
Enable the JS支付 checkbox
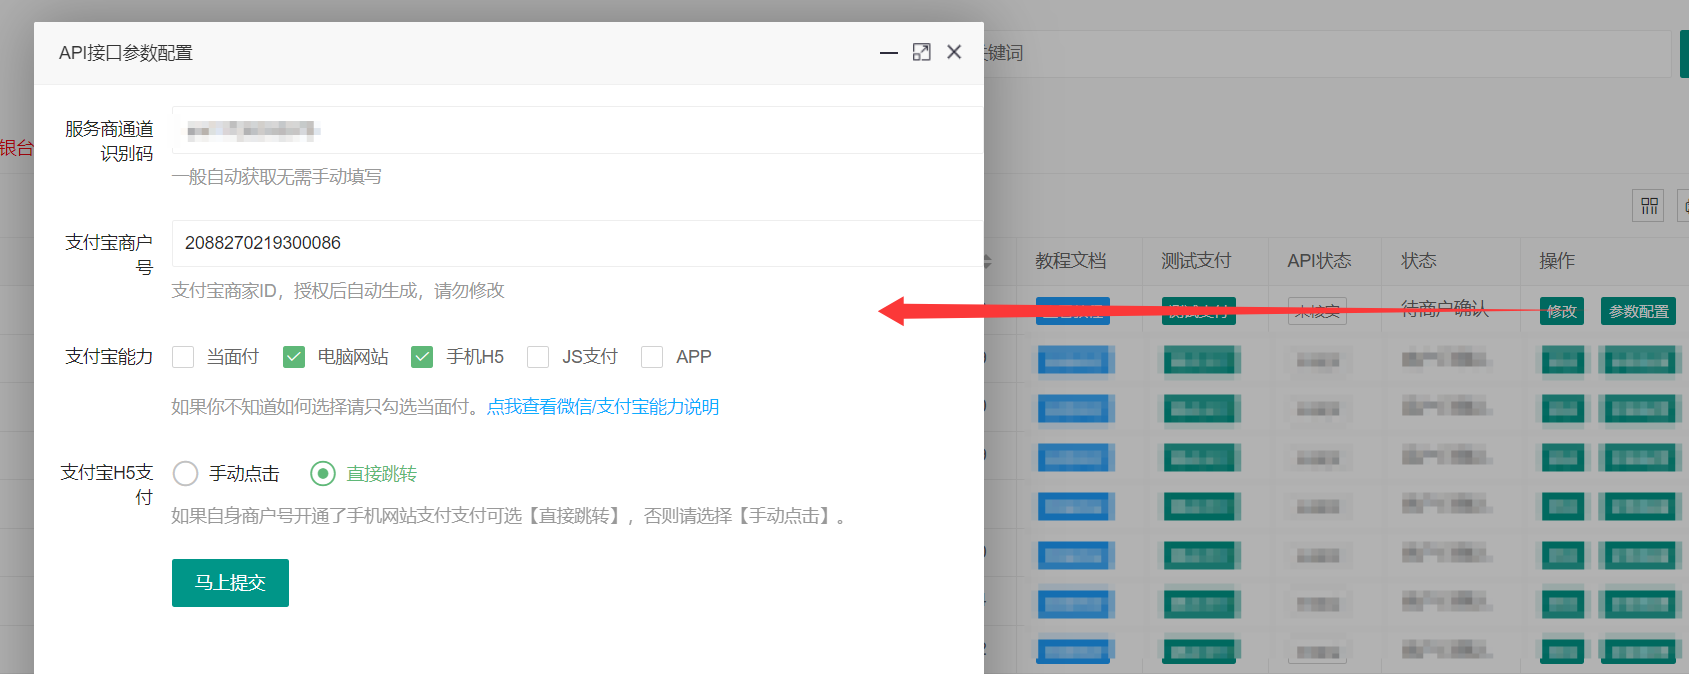click(x=538, y=357)
